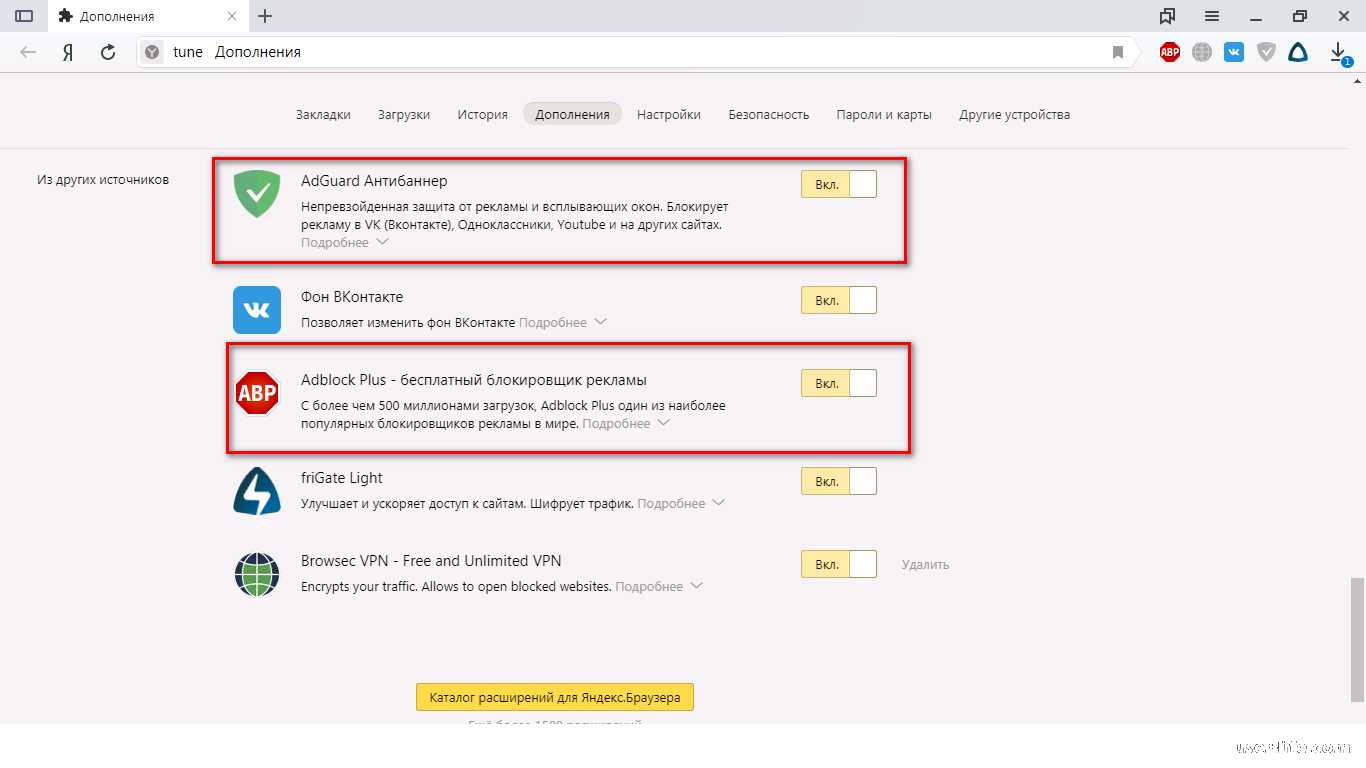Click the puzzle icon on Дополнения tab
The image size is (1366, 768).
click(66, 16)
